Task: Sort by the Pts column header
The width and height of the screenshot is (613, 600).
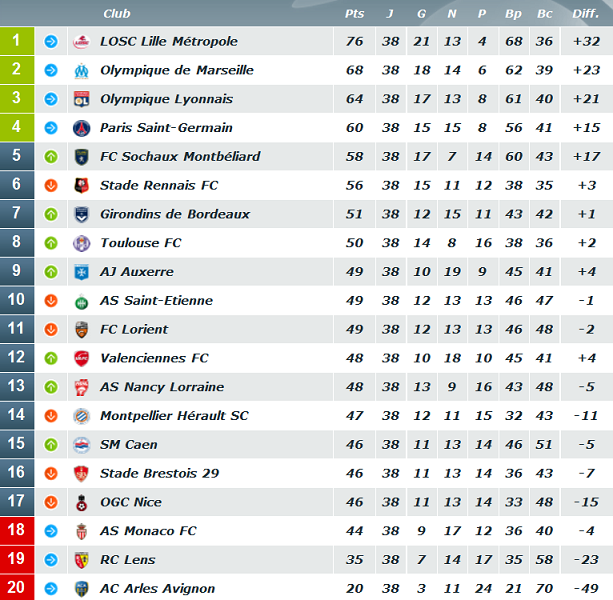Action: [x=354, y=14]
